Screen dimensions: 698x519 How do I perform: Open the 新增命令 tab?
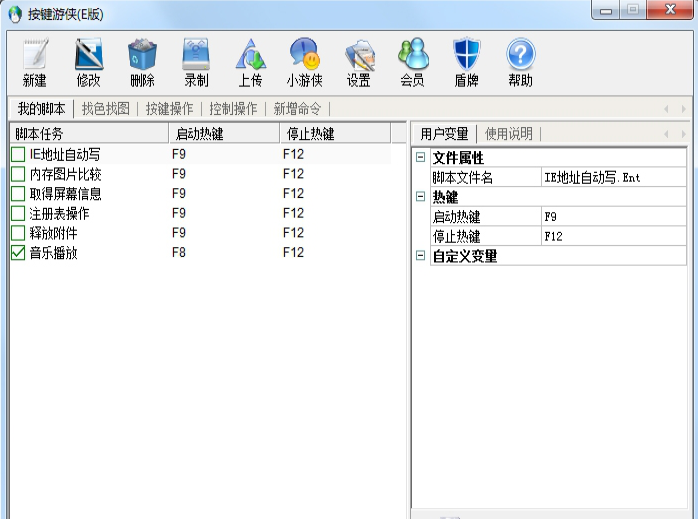(297, 109)
